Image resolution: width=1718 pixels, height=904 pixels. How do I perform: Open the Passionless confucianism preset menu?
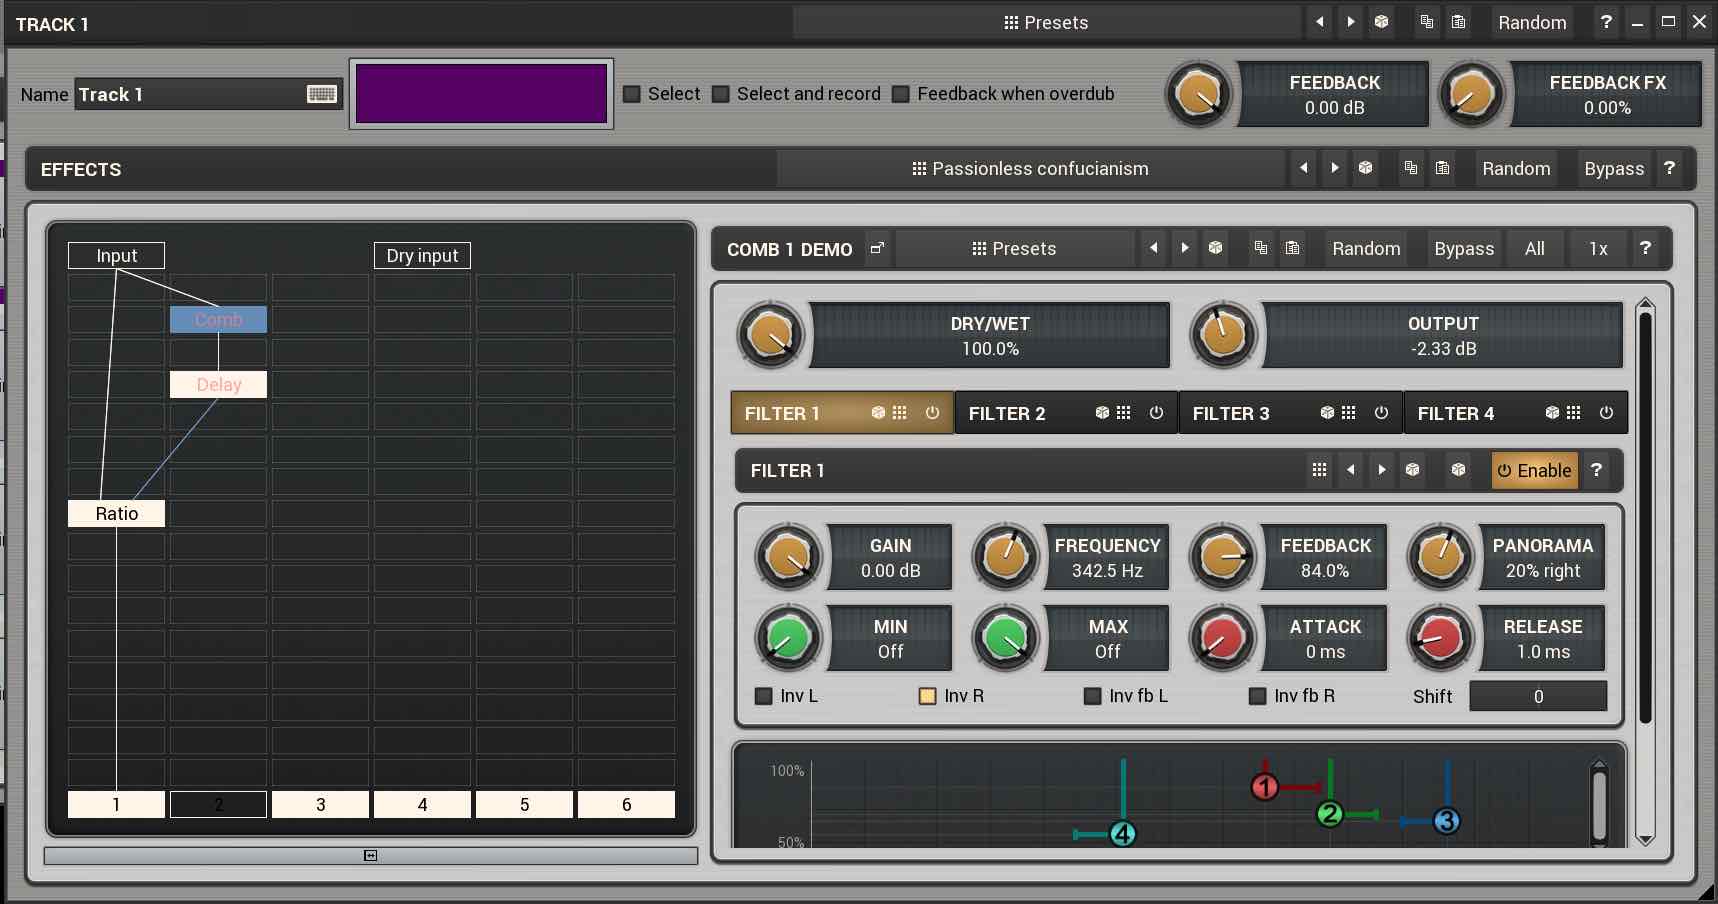coord(1030,169)
